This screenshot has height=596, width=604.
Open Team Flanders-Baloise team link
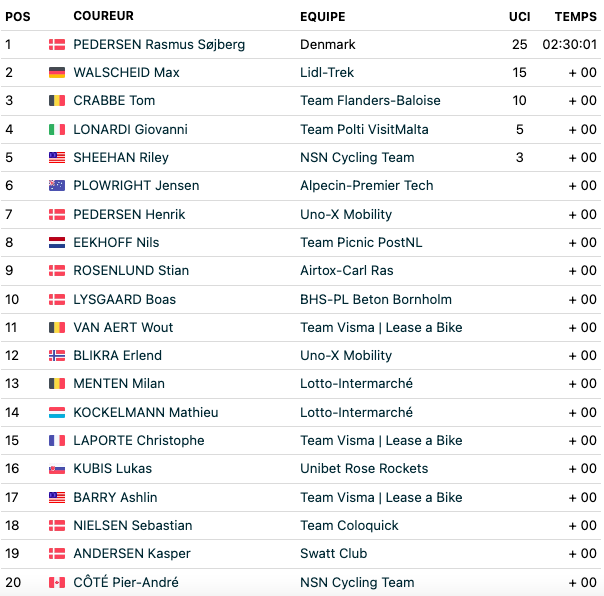(370, 101)
